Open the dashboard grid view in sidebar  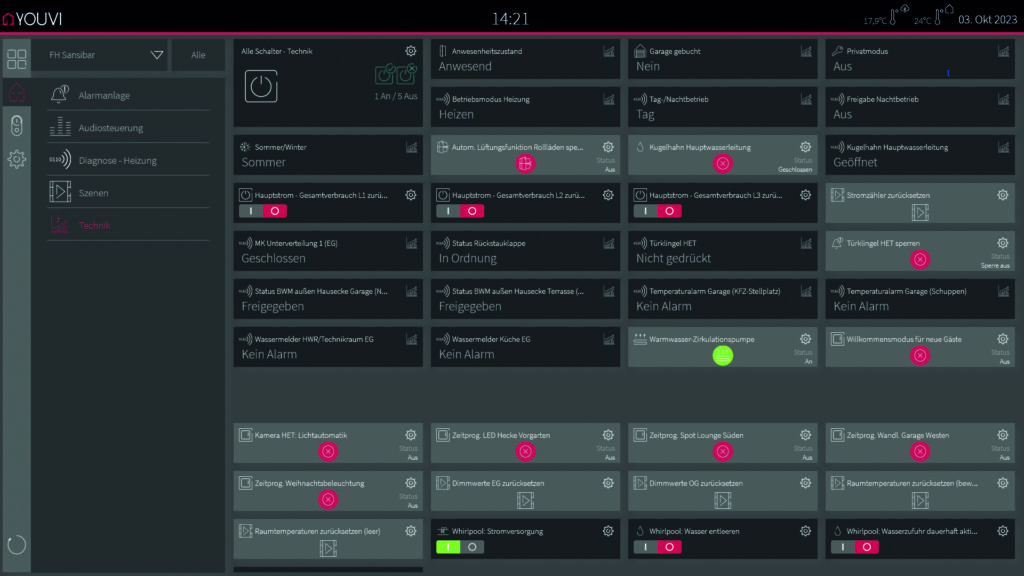(x=16, y=58)
